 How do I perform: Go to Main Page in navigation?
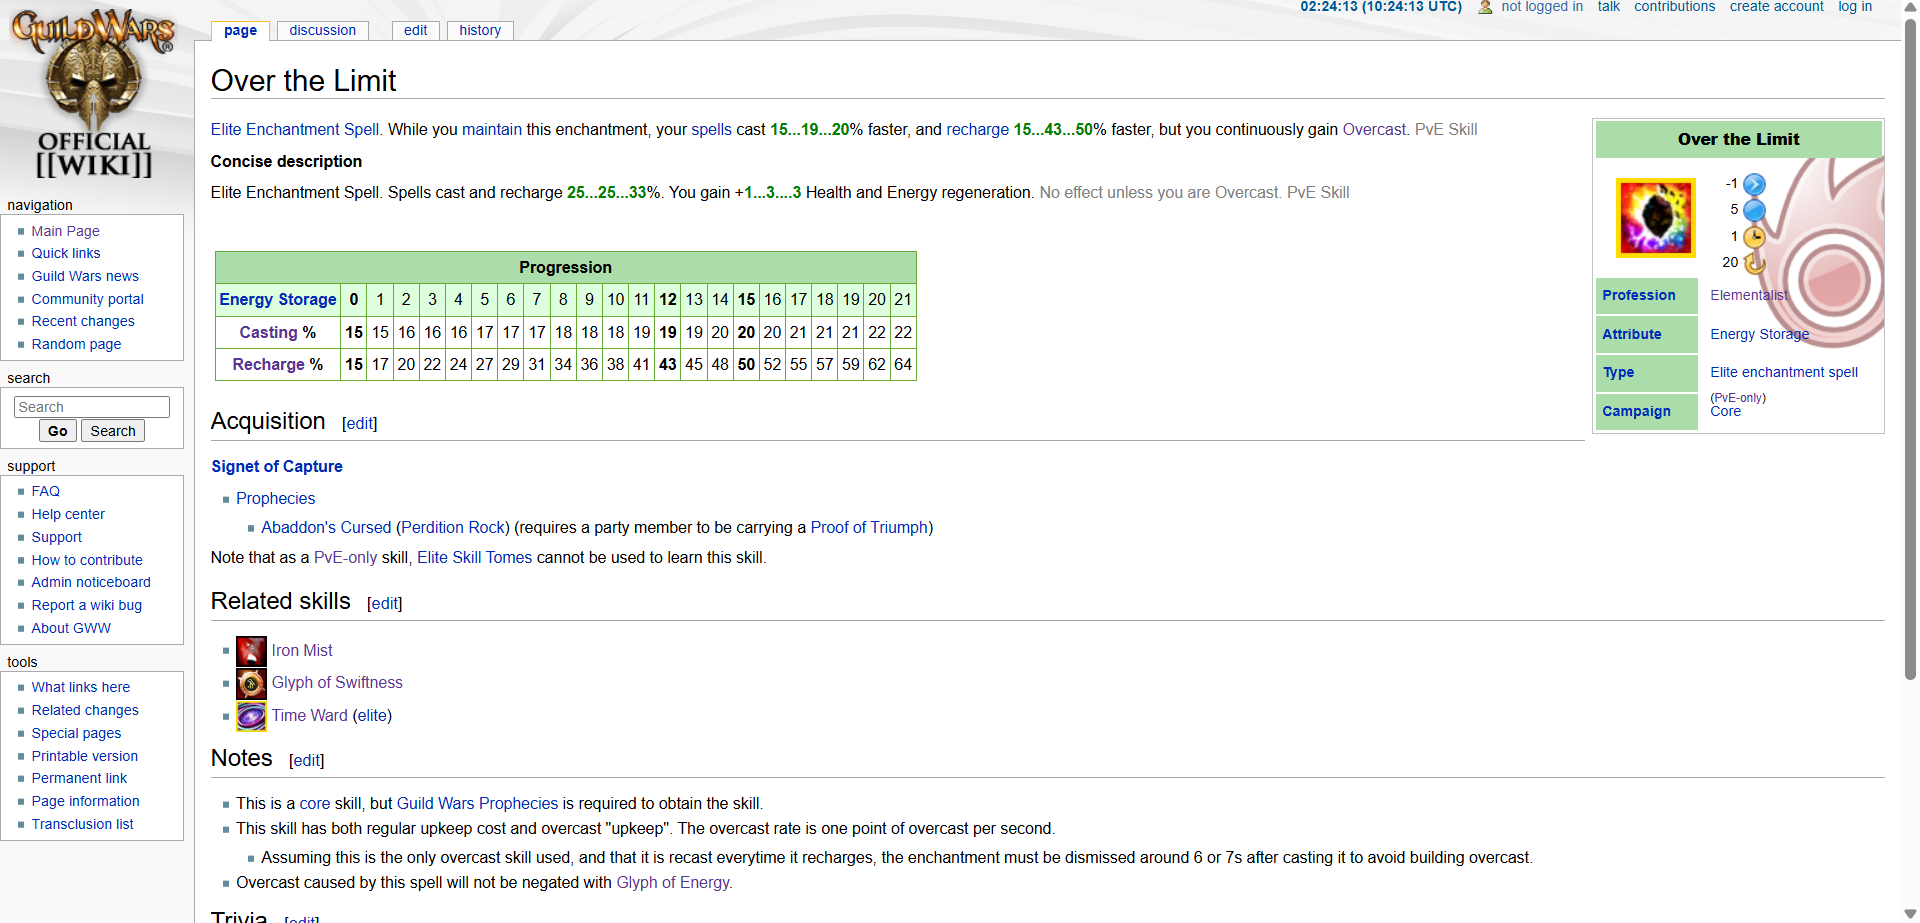point(65,231)
